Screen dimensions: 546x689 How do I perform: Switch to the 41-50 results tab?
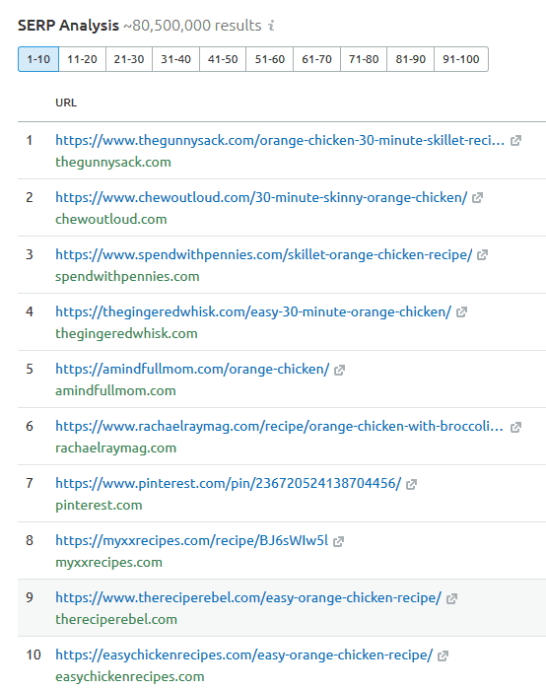pyautogui.click(x=223, y=59)
